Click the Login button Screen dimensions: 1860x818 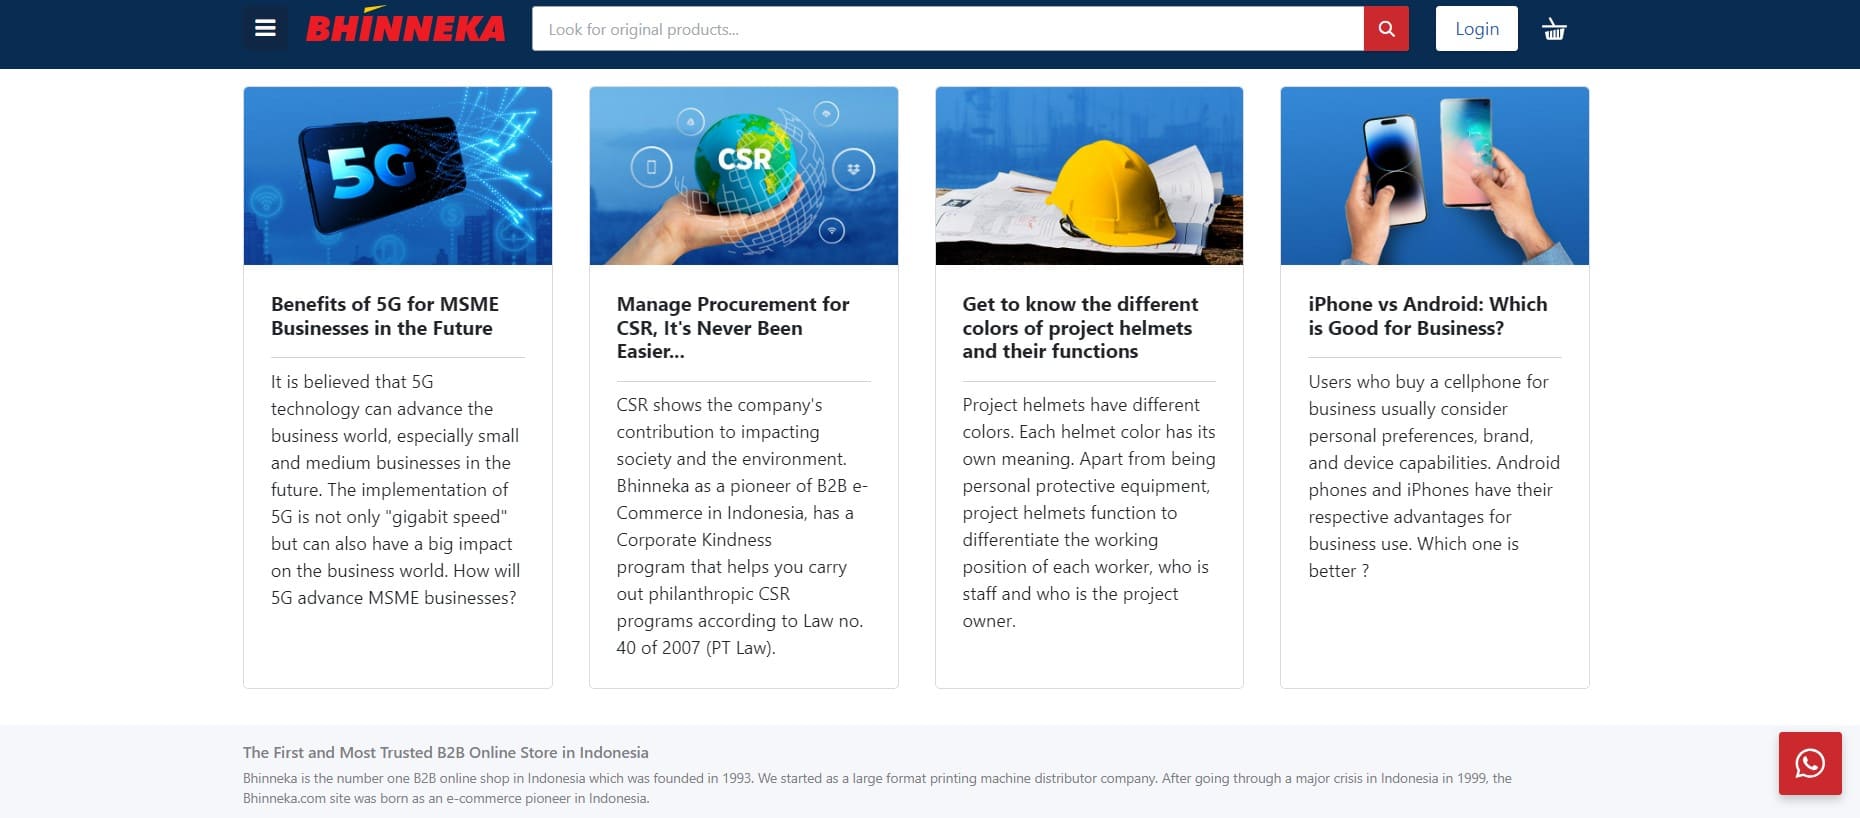1477,29
